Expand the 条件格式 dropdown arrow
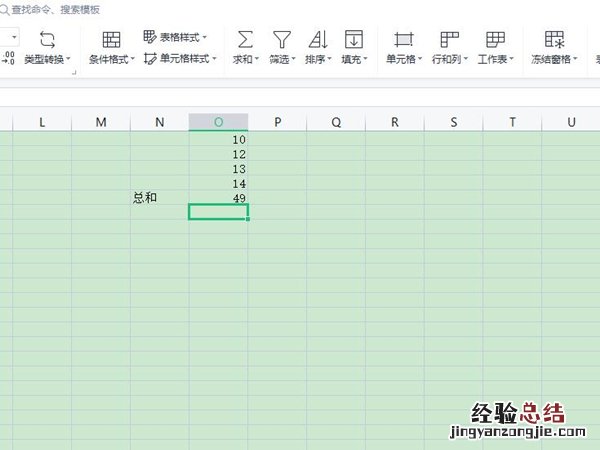 (133, 59)
